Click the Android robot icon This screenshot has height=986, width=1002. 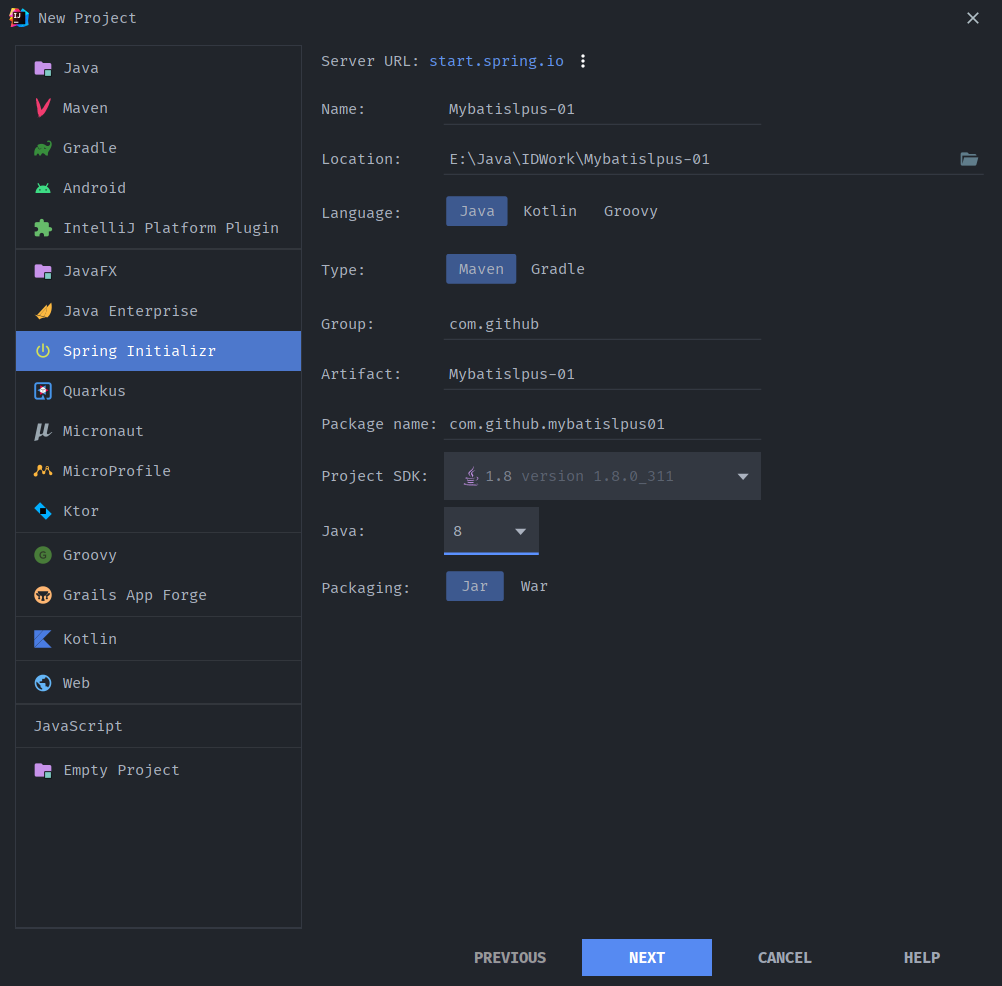point(43,188)
